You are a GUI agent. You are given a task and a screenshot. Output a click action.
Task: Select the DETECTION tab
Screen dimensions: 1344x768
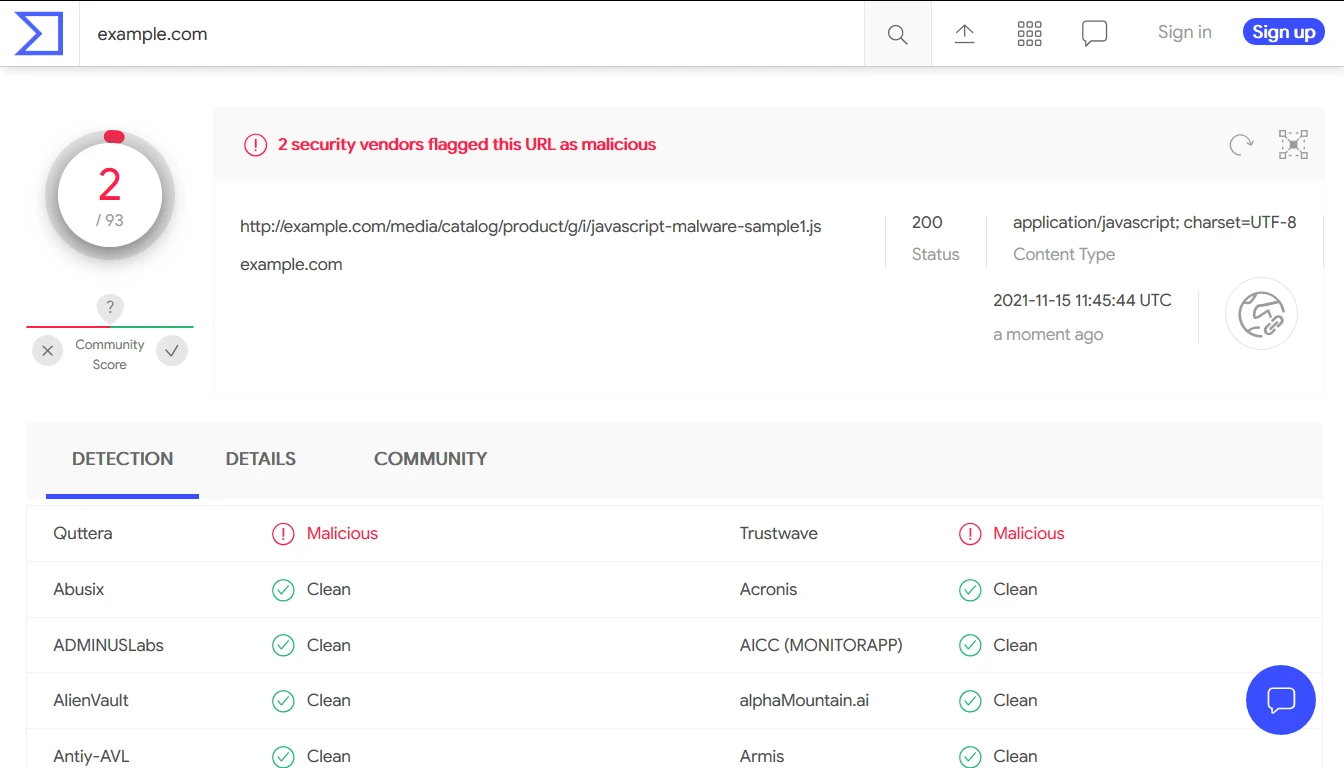pyautogui.click(x=122, y=459)
